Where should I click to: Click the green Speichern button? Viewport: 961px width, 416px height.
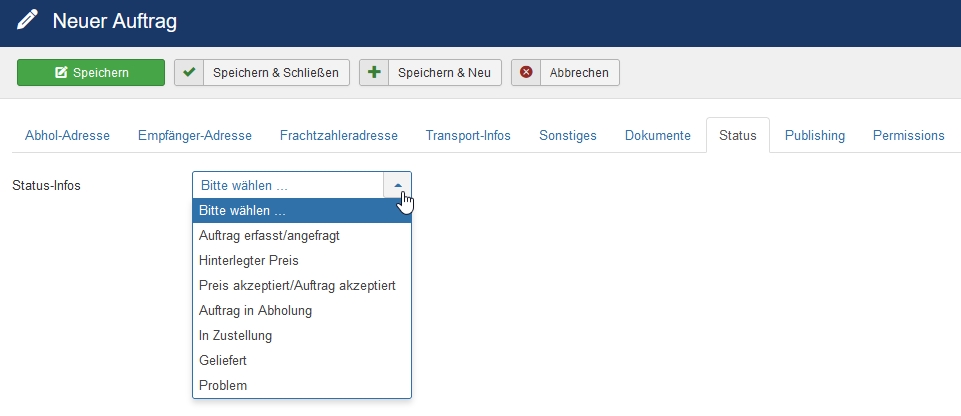click(91, 72)
